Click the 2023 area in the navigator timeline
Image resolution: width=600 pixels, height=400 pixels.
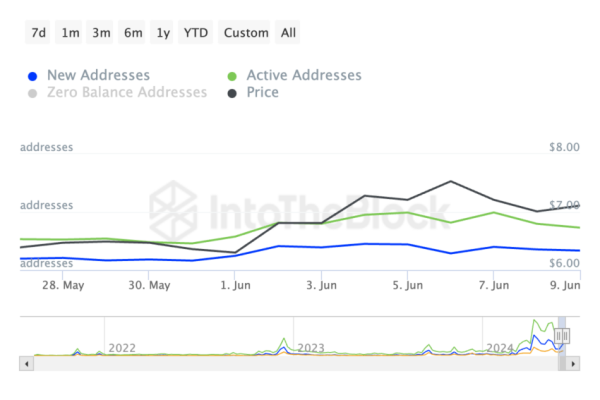tap(311, 347)
